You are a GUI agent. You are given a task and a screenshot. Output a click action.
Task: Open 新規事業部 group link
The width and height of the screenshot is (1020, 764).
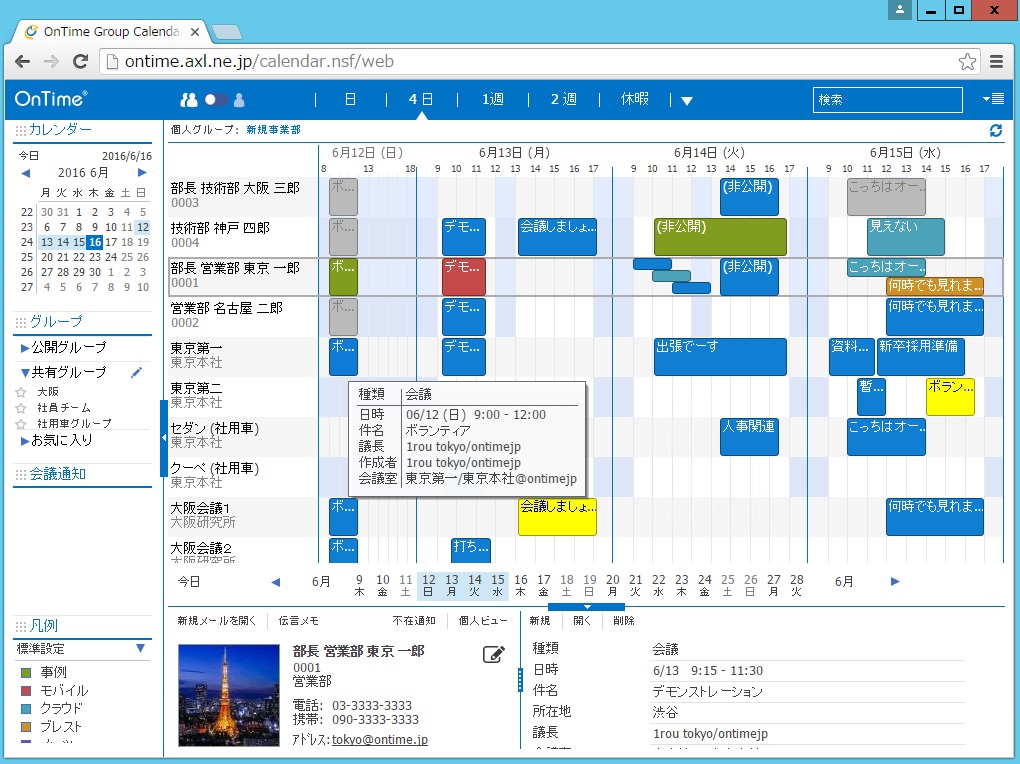[273, 130]
